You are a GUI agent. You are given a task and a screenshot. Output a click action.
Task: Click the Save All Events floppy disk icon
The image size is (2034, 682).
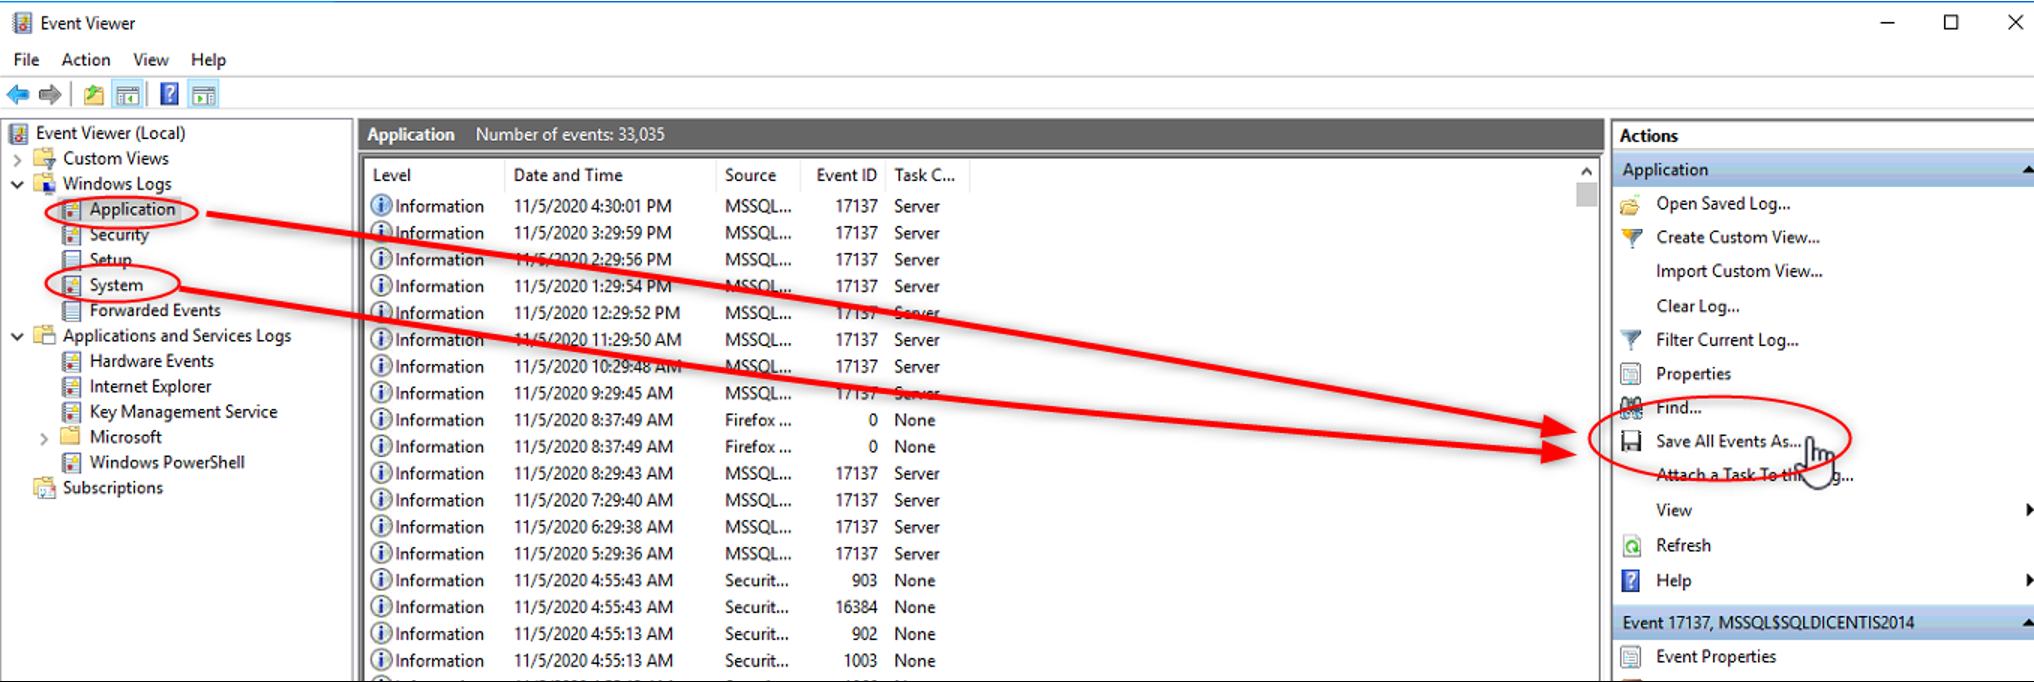click(1631, 442)
